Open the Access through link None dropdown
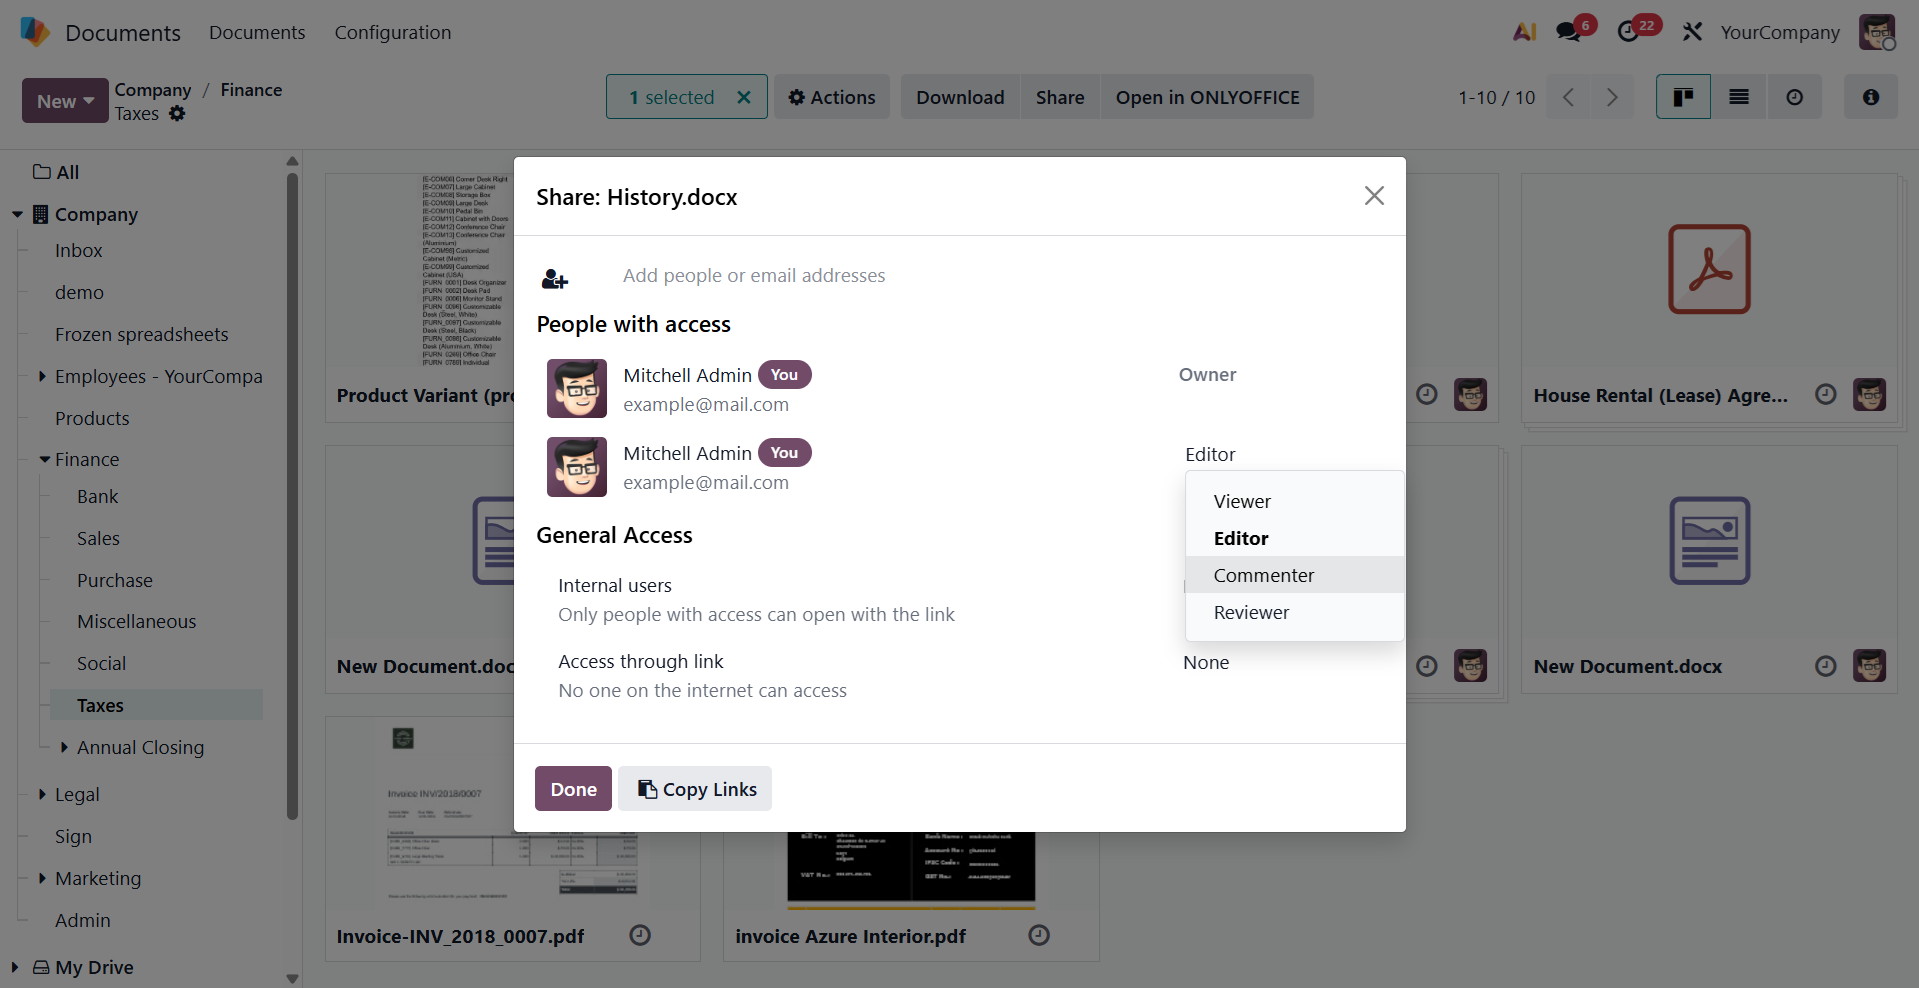 [x=1206, y=663]
